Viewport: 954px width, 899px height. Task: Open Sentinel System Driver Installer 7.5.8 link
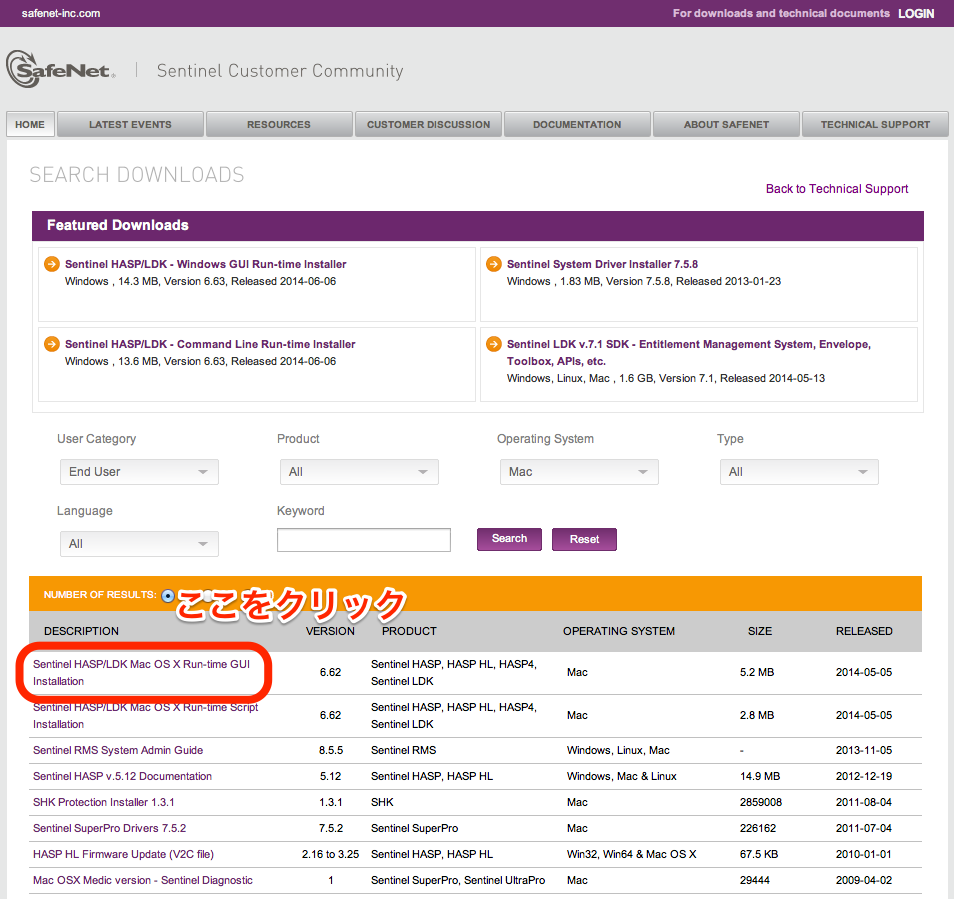[x=602, y=264]
